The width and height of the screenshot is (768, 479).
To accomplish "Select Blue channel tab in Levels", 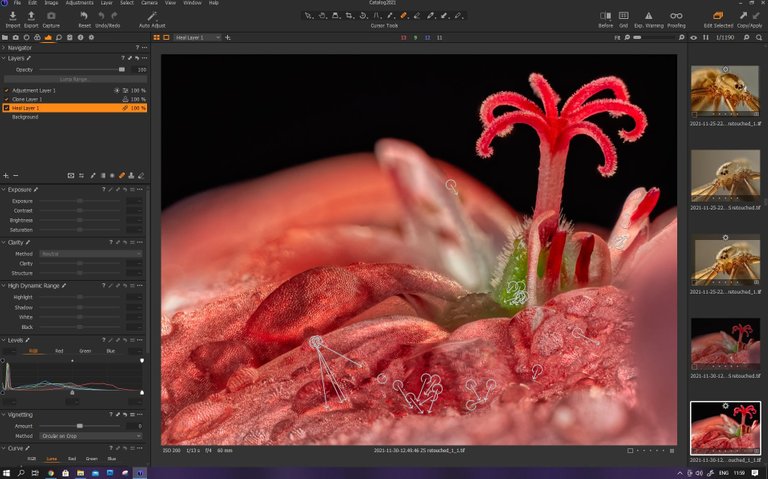I will tap(111, 351).
